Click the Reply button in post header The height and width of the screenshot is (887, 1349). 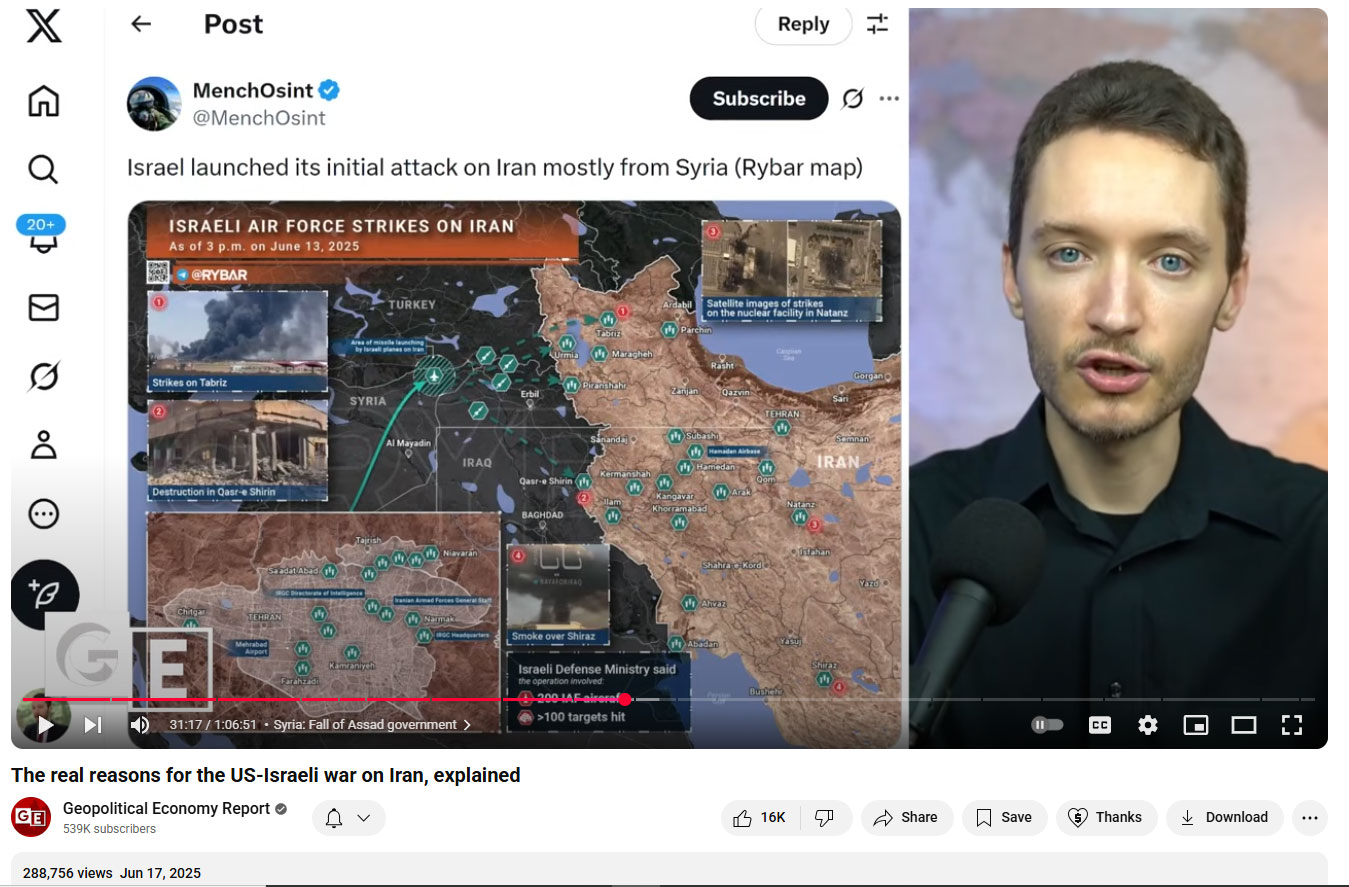coord(803,24)
